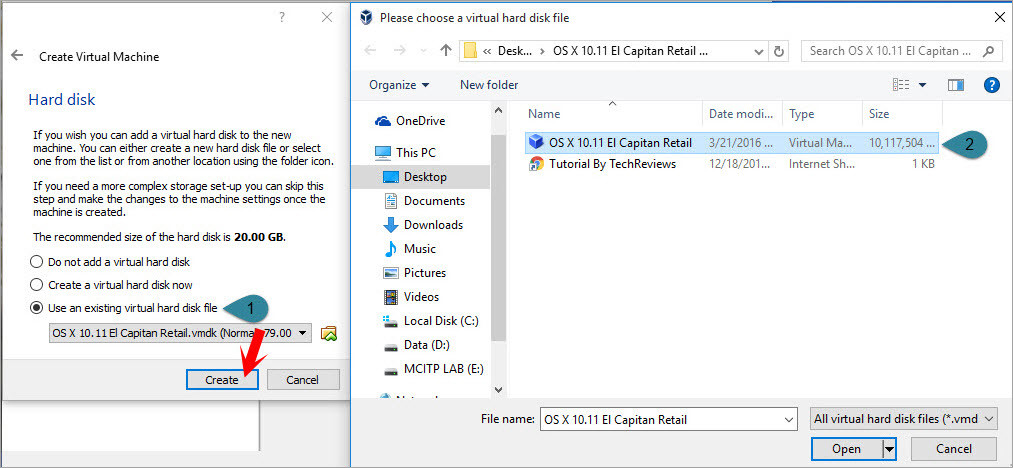1013x468 pixels.
Task: Cancel the file chooser dialog
Action: (954, 449)
